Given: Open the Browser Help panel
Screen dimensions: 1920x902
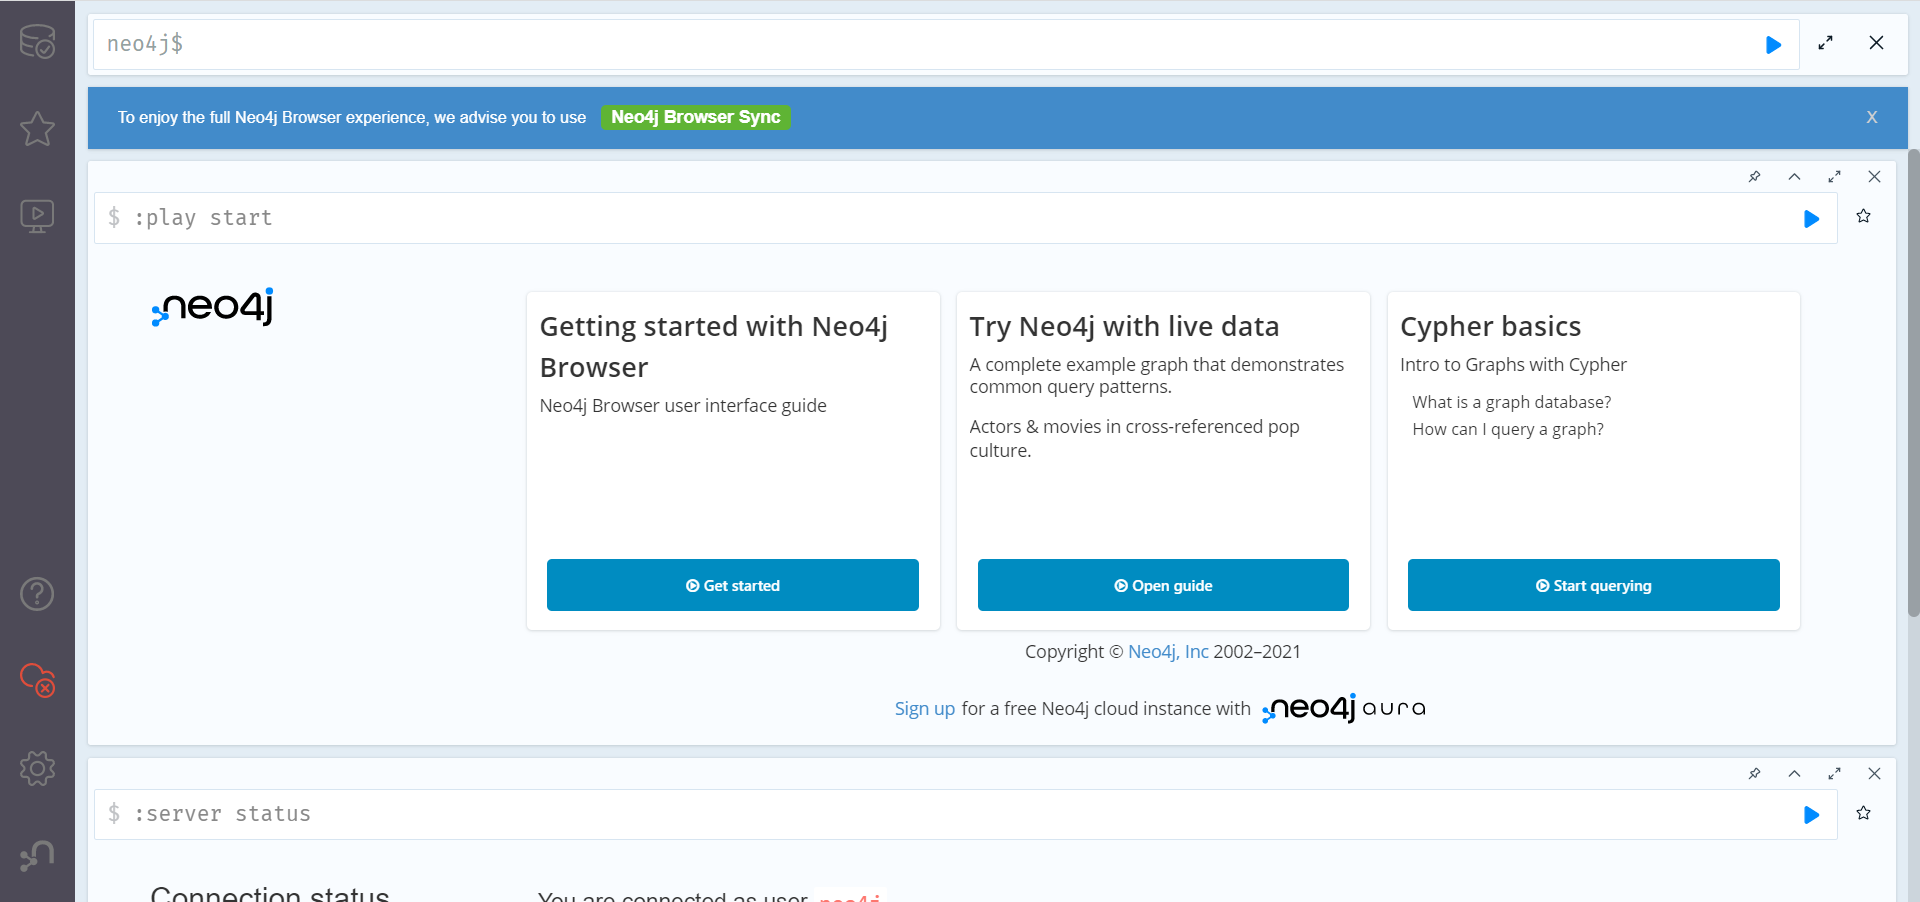Looking at the screenshot, I should click(x=38, y=594).
